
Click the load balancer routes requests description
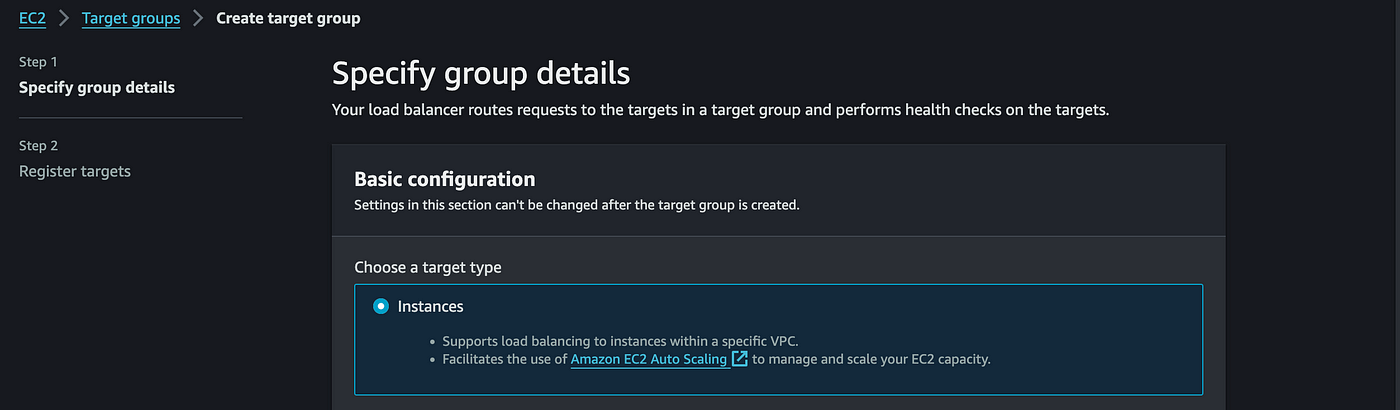click(x=721, y=109)
